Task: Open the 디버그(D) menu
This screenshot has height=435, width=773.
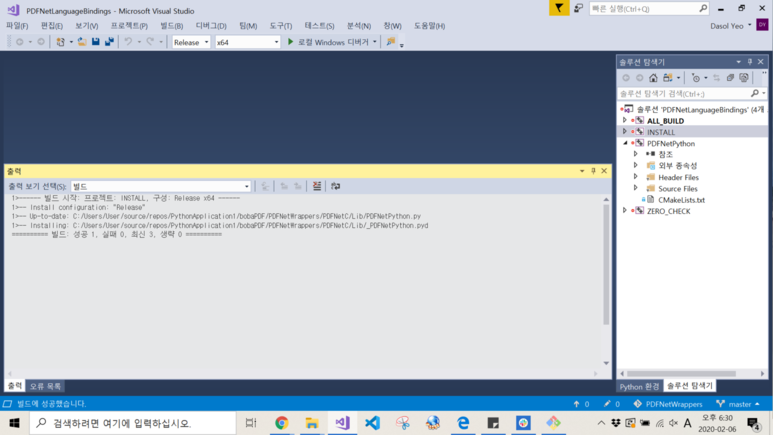Action: (211, 26)
